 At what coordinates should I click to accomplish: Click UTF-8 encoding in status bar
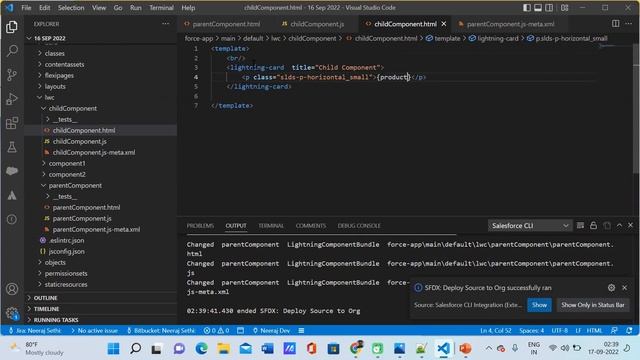point(560,330)
